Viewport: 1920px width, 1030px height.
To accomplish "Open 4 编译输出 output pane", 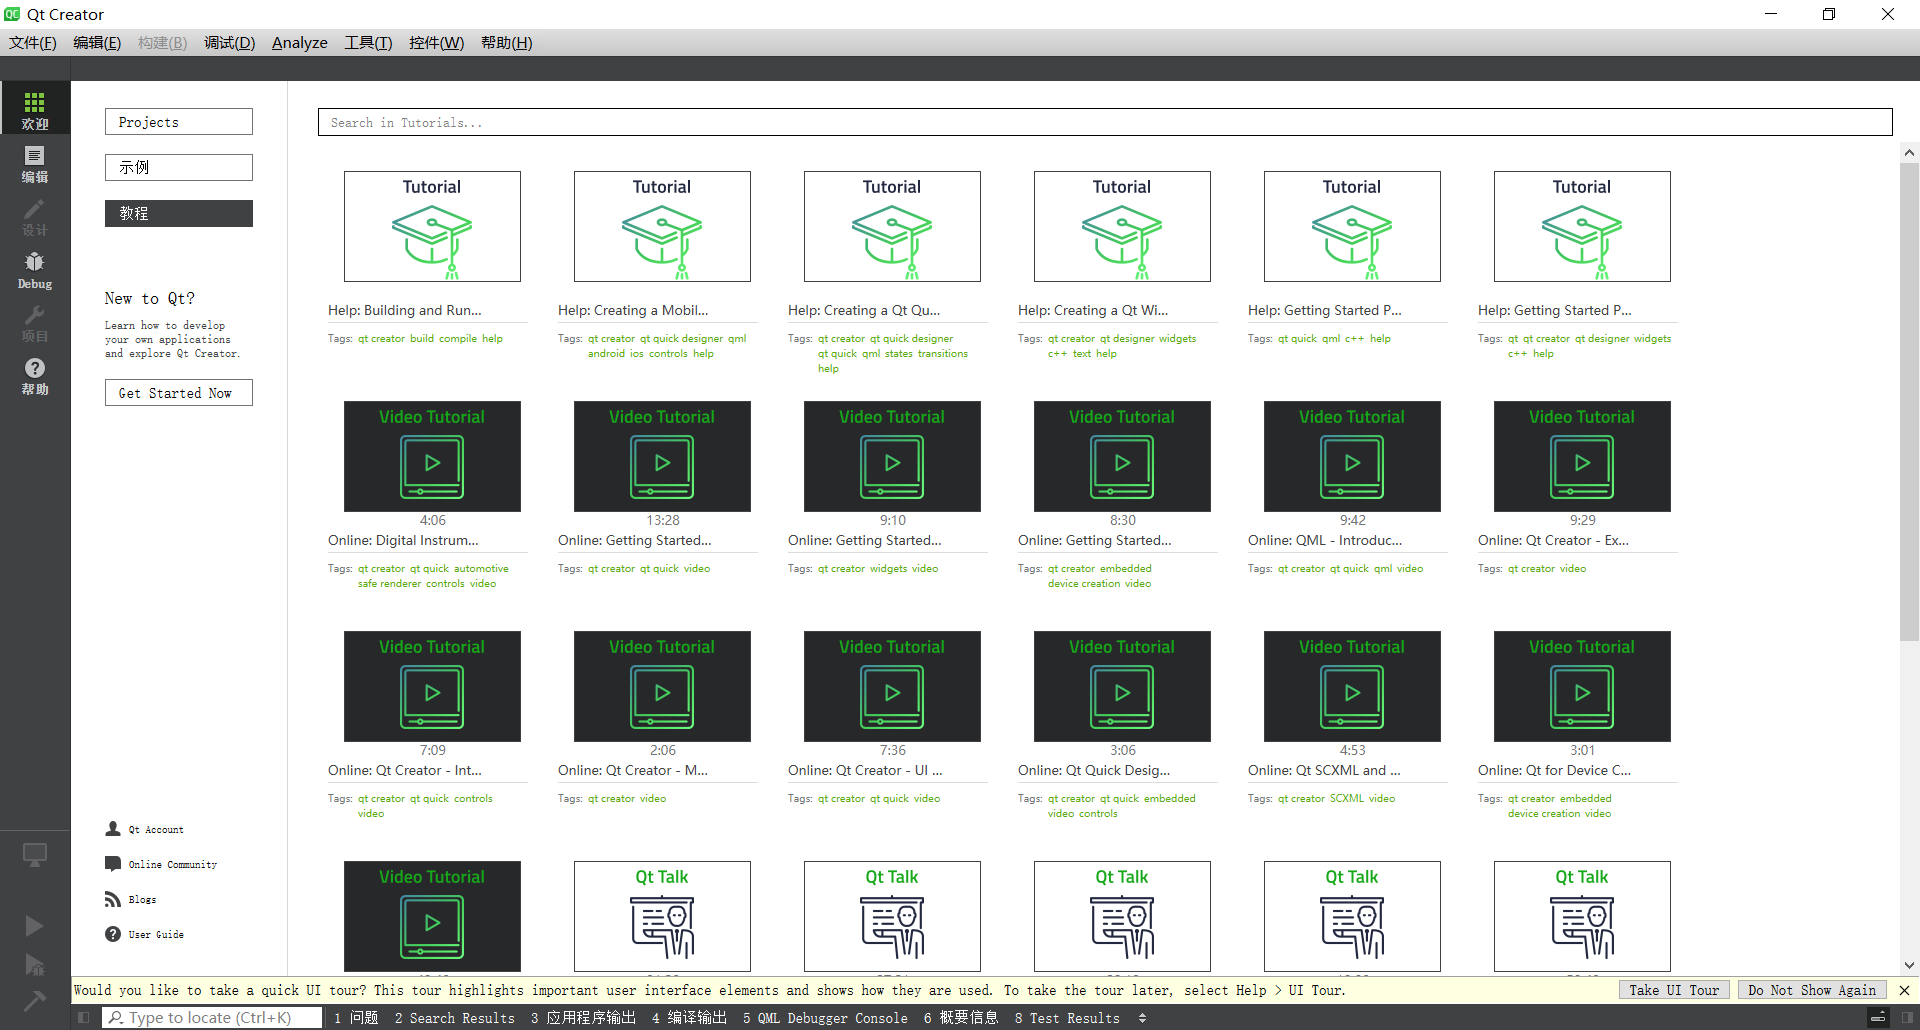I will [689, 1018].
